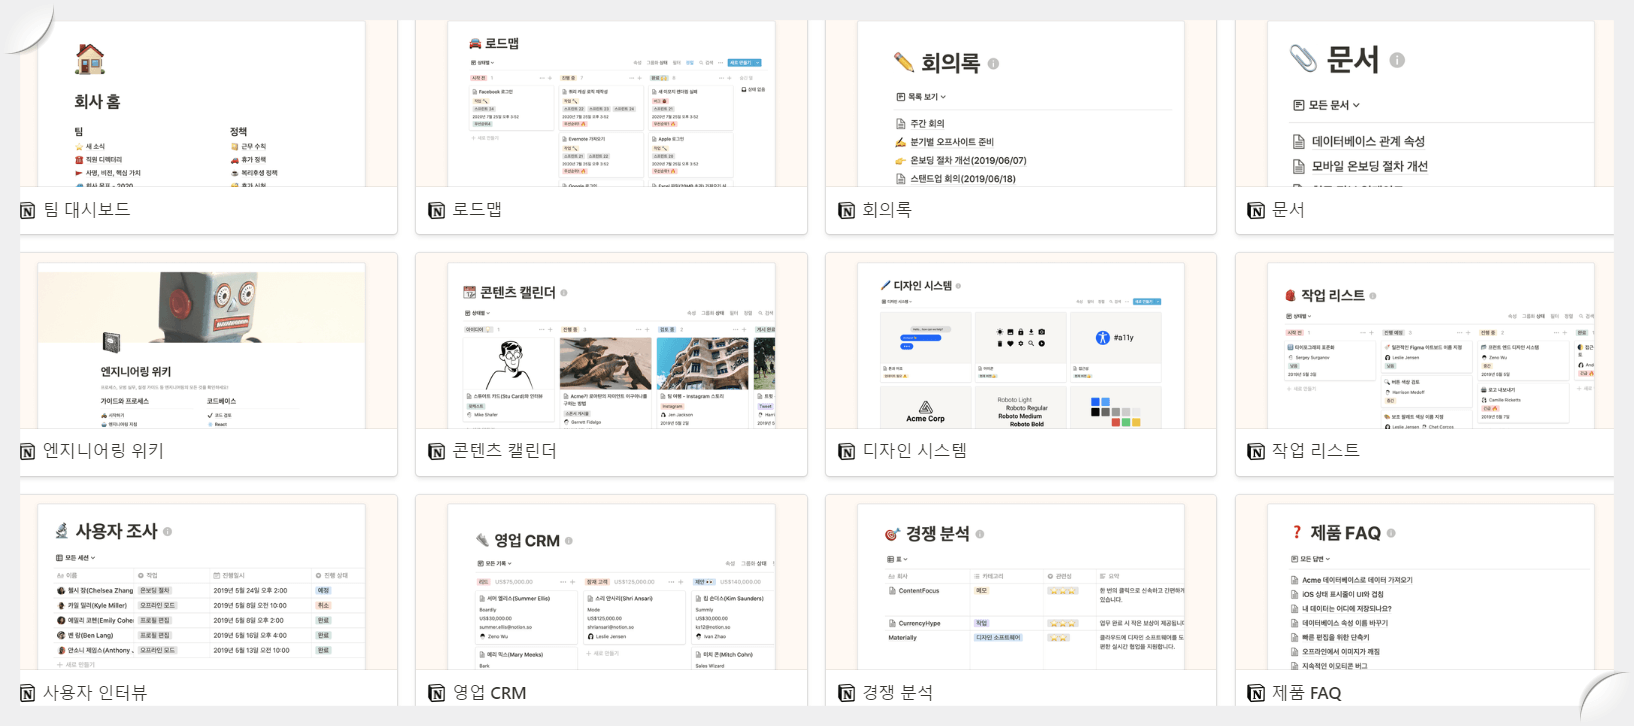This screenshot has width=1634, height=726.
Task: Click the 모바일 온보딩 절차 개선 document row
Action: (x=1360, y=166)
